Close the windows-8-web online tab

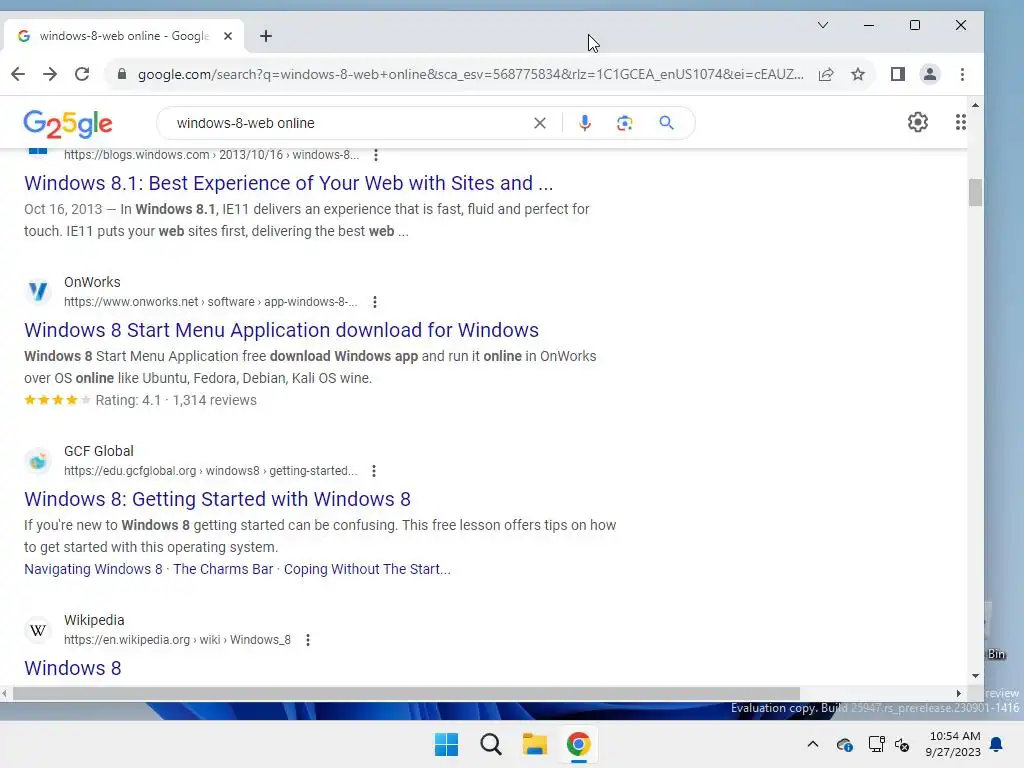(228, 36)
